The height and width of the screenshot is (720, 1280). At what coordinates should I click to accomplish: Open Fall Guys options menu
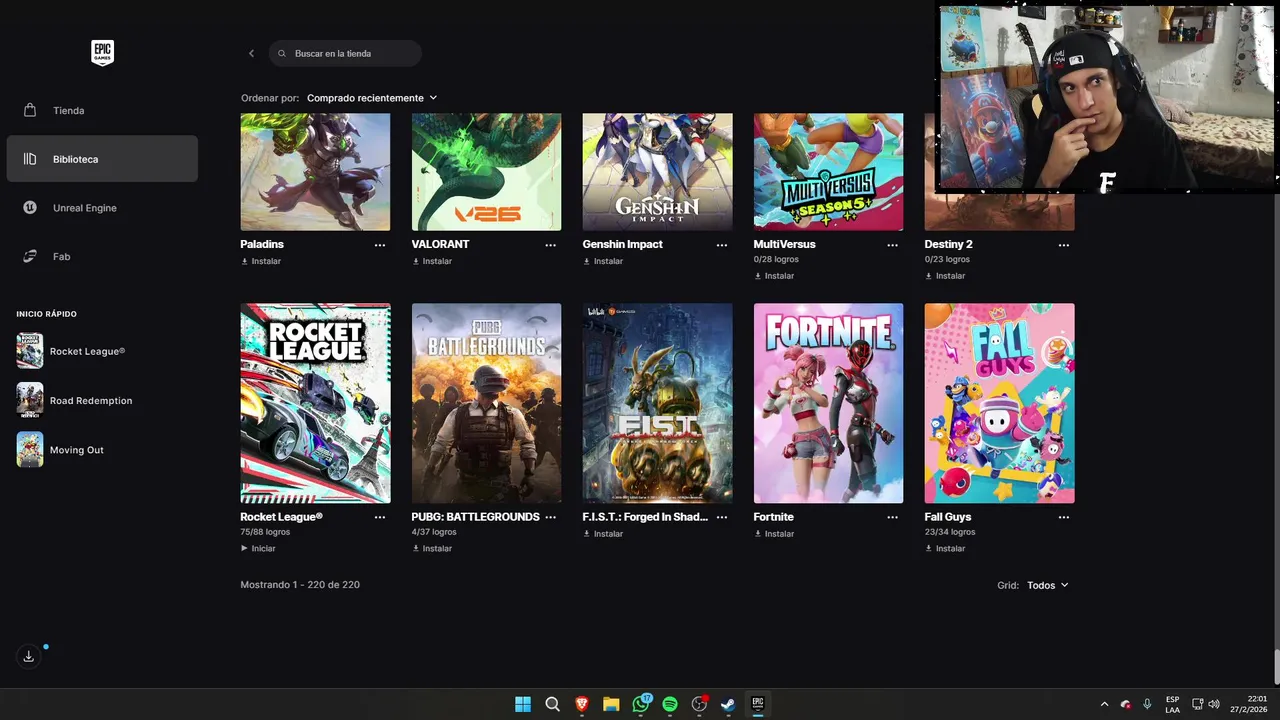pos(1064,518)
